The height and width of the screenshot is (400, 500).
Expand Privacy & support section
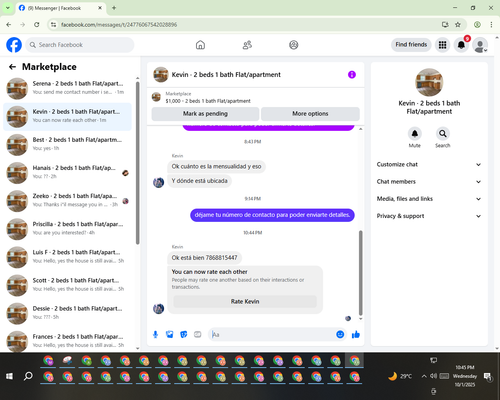pyautogui.click(x=429, y=216)
